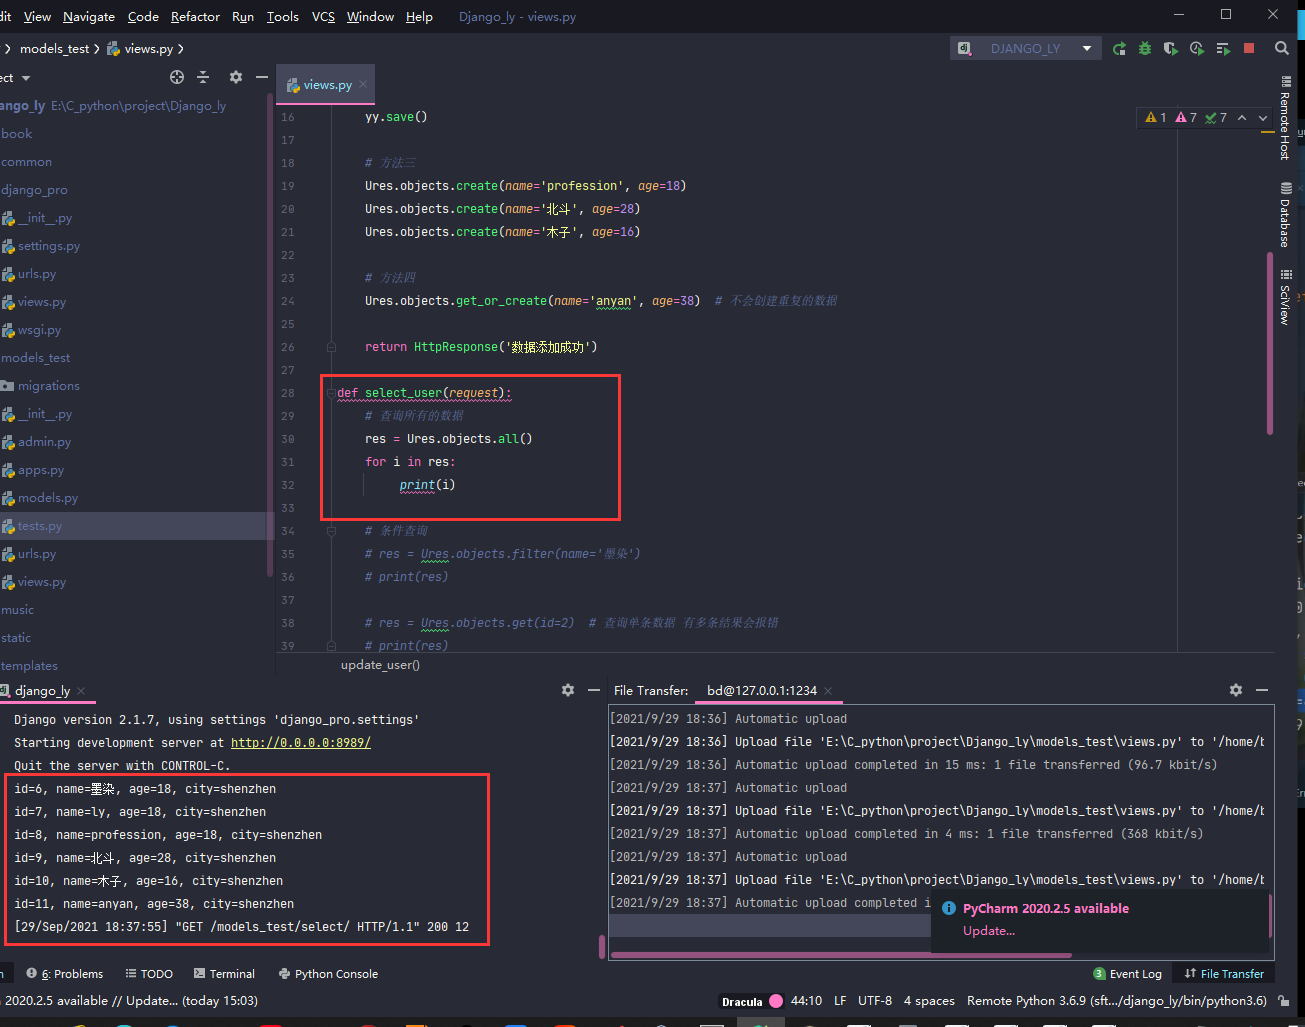Close the bd@127.0.0.1:1234 transfer tab
This screenshot has width=1305, height=1027.
click(828, 691)
